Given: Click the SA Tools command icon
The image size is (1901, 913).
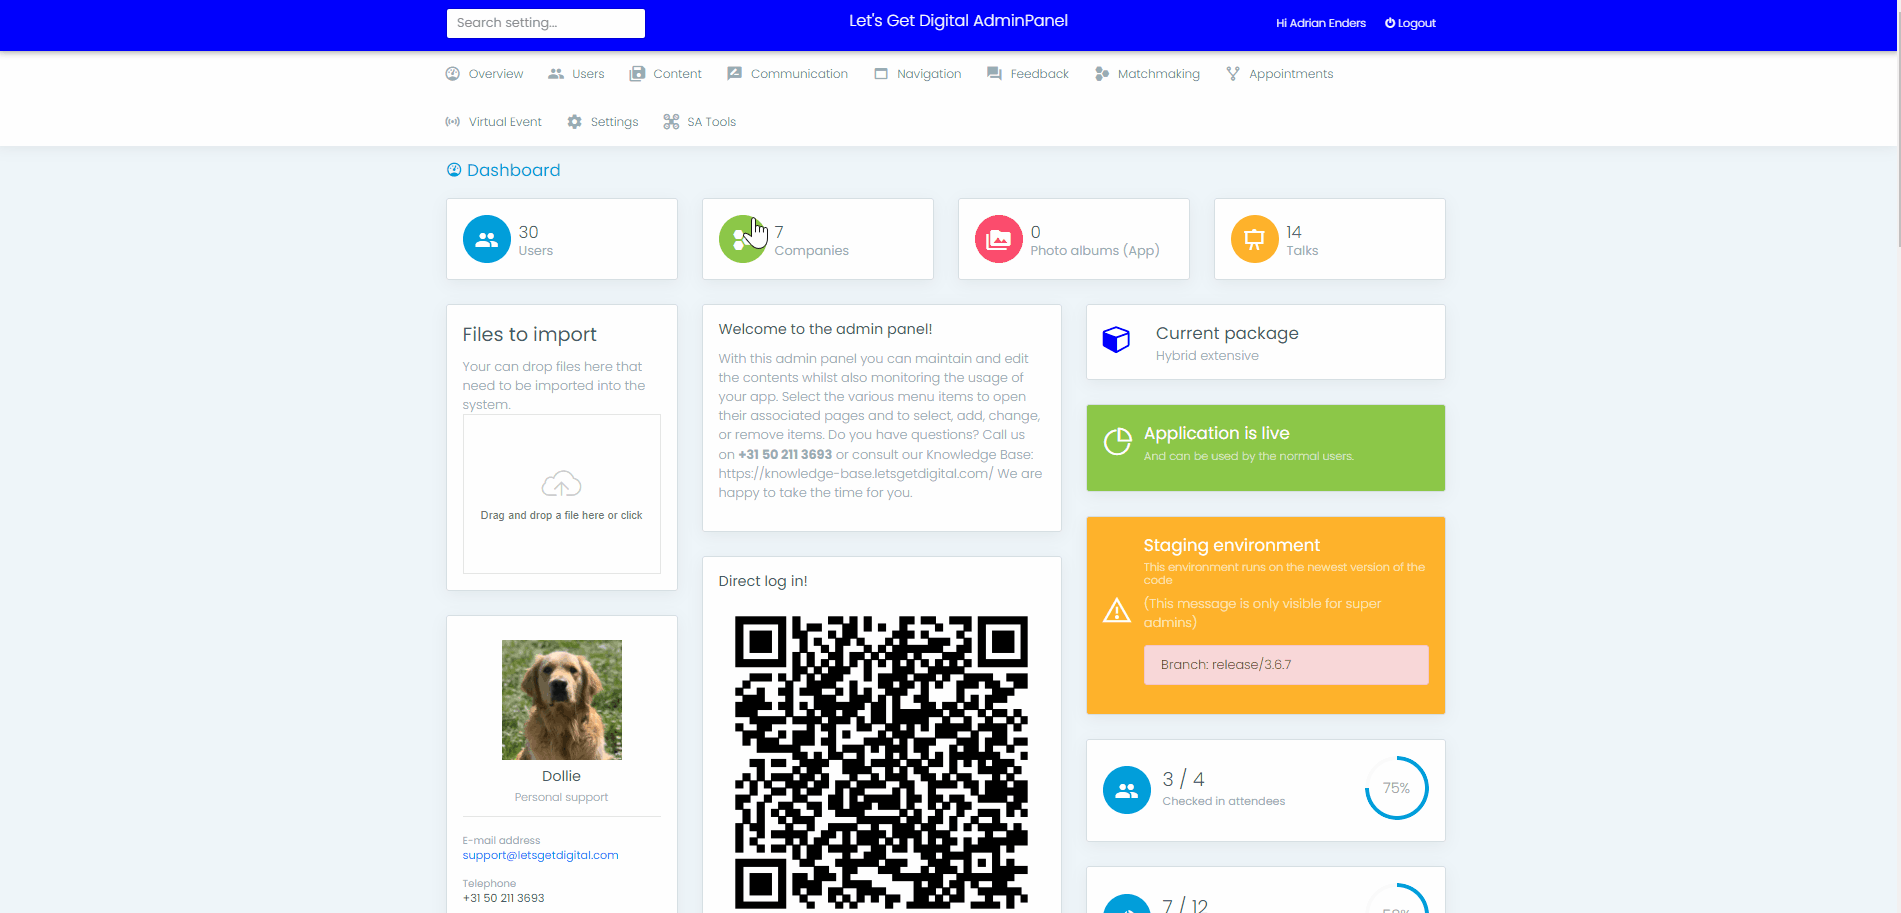Looking at the screenshot, I should coord(671,122).
